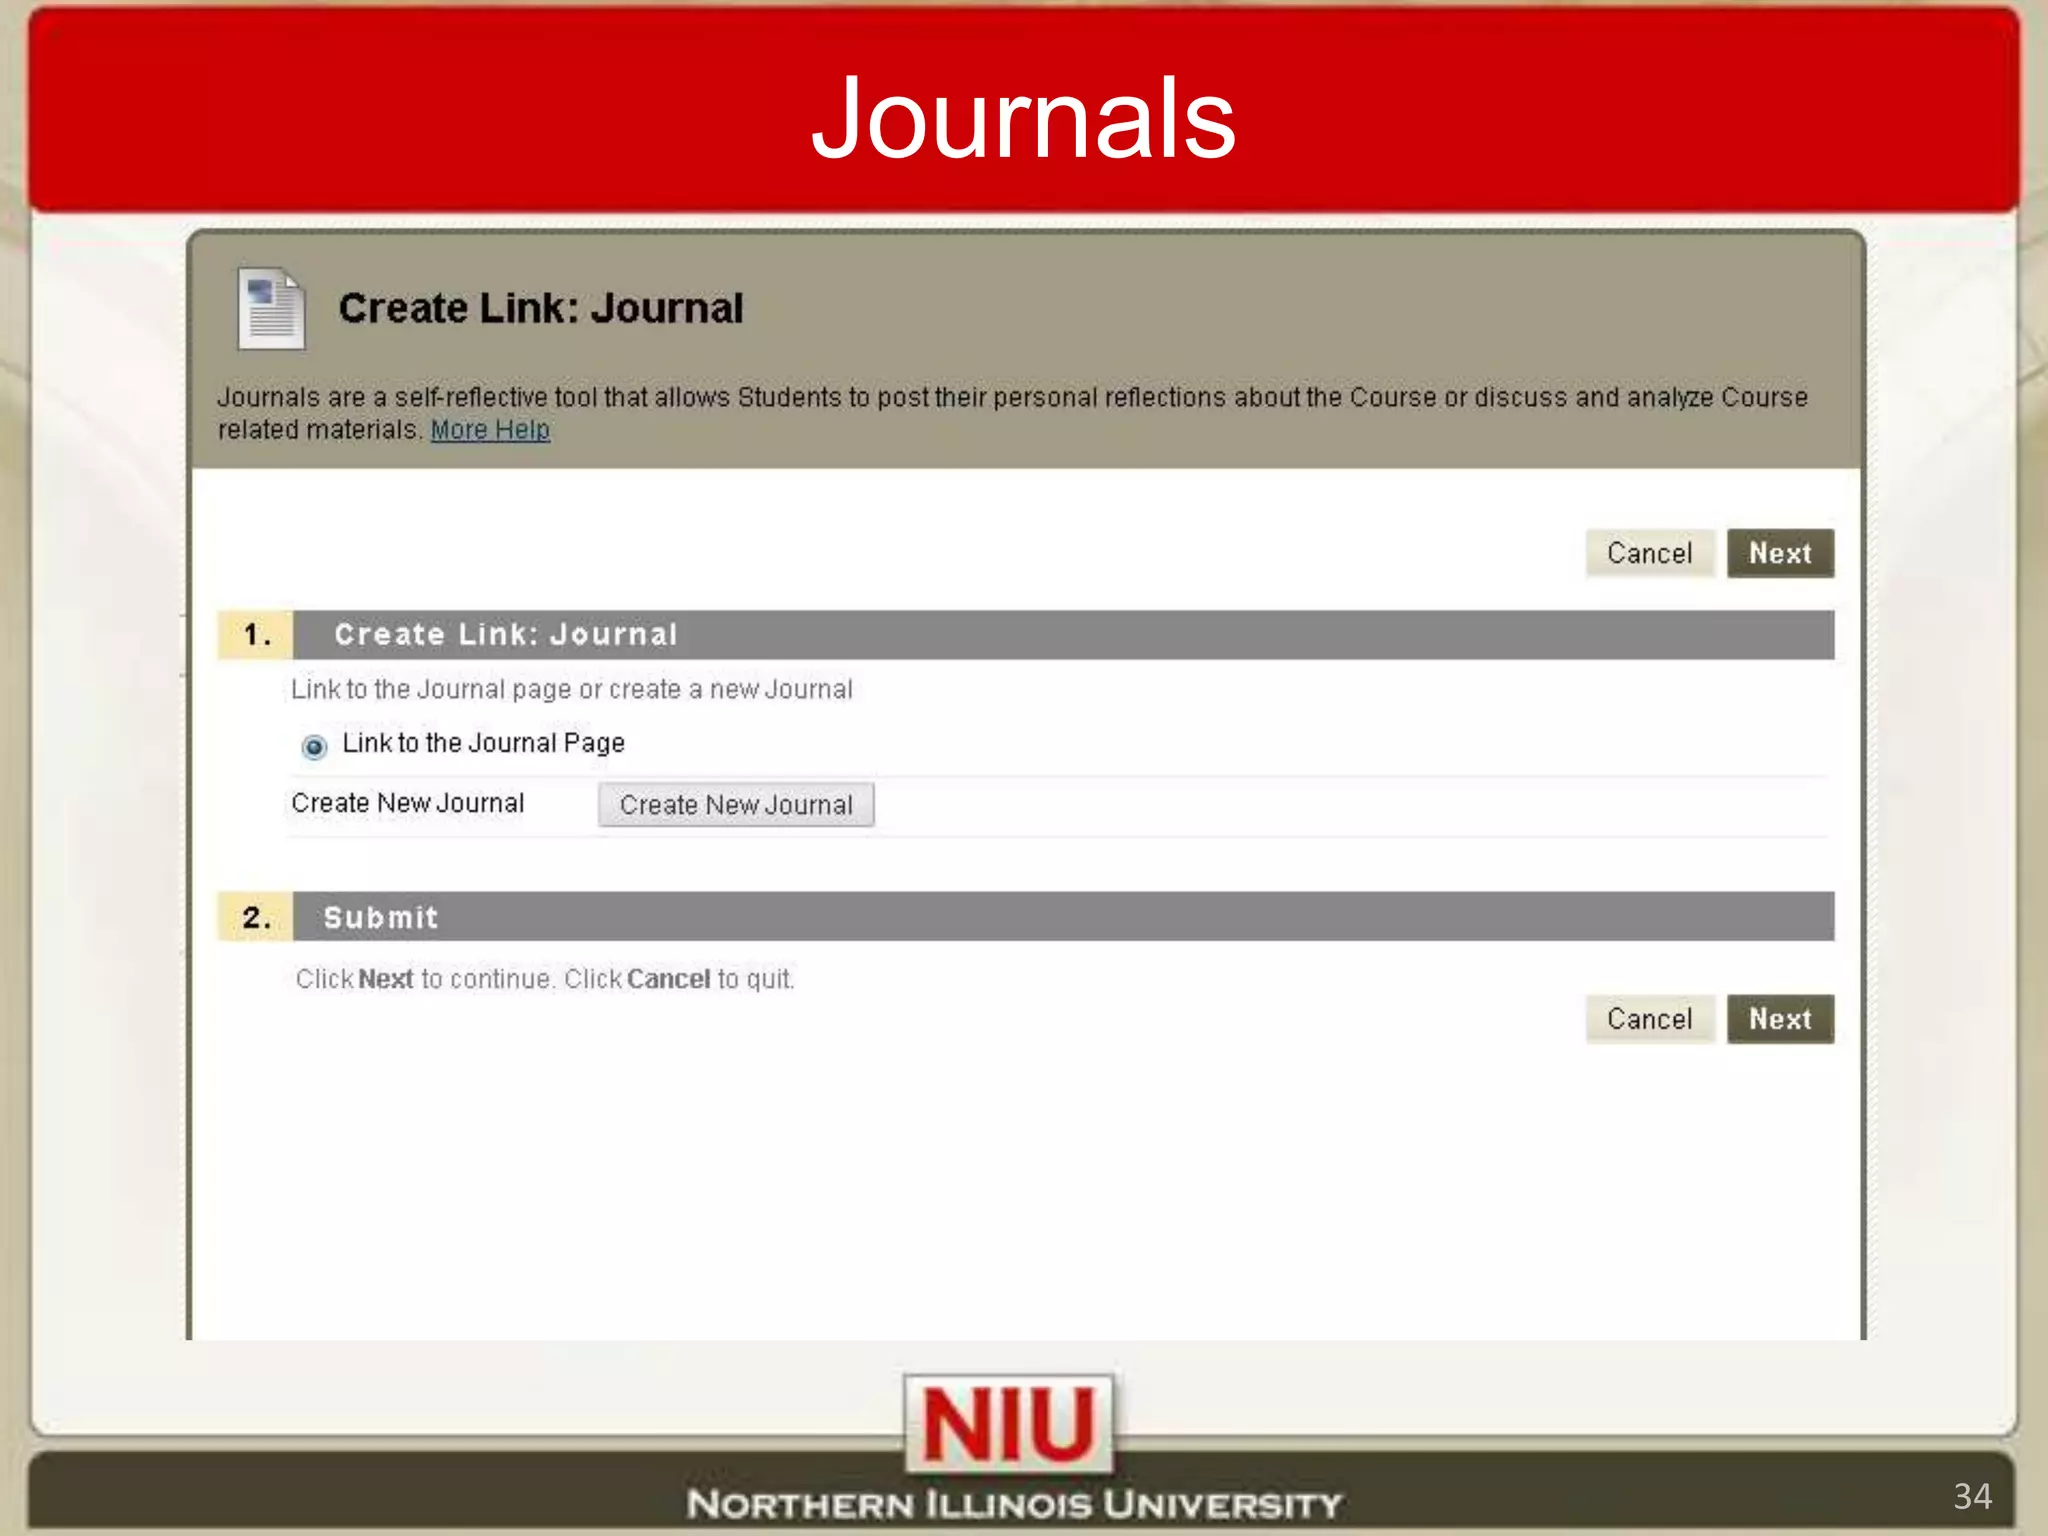Viewport: 2048px width, 1536px height.
Task: Click the document icon beside Create Link: Journal
Action: click(x=271, y=309)
